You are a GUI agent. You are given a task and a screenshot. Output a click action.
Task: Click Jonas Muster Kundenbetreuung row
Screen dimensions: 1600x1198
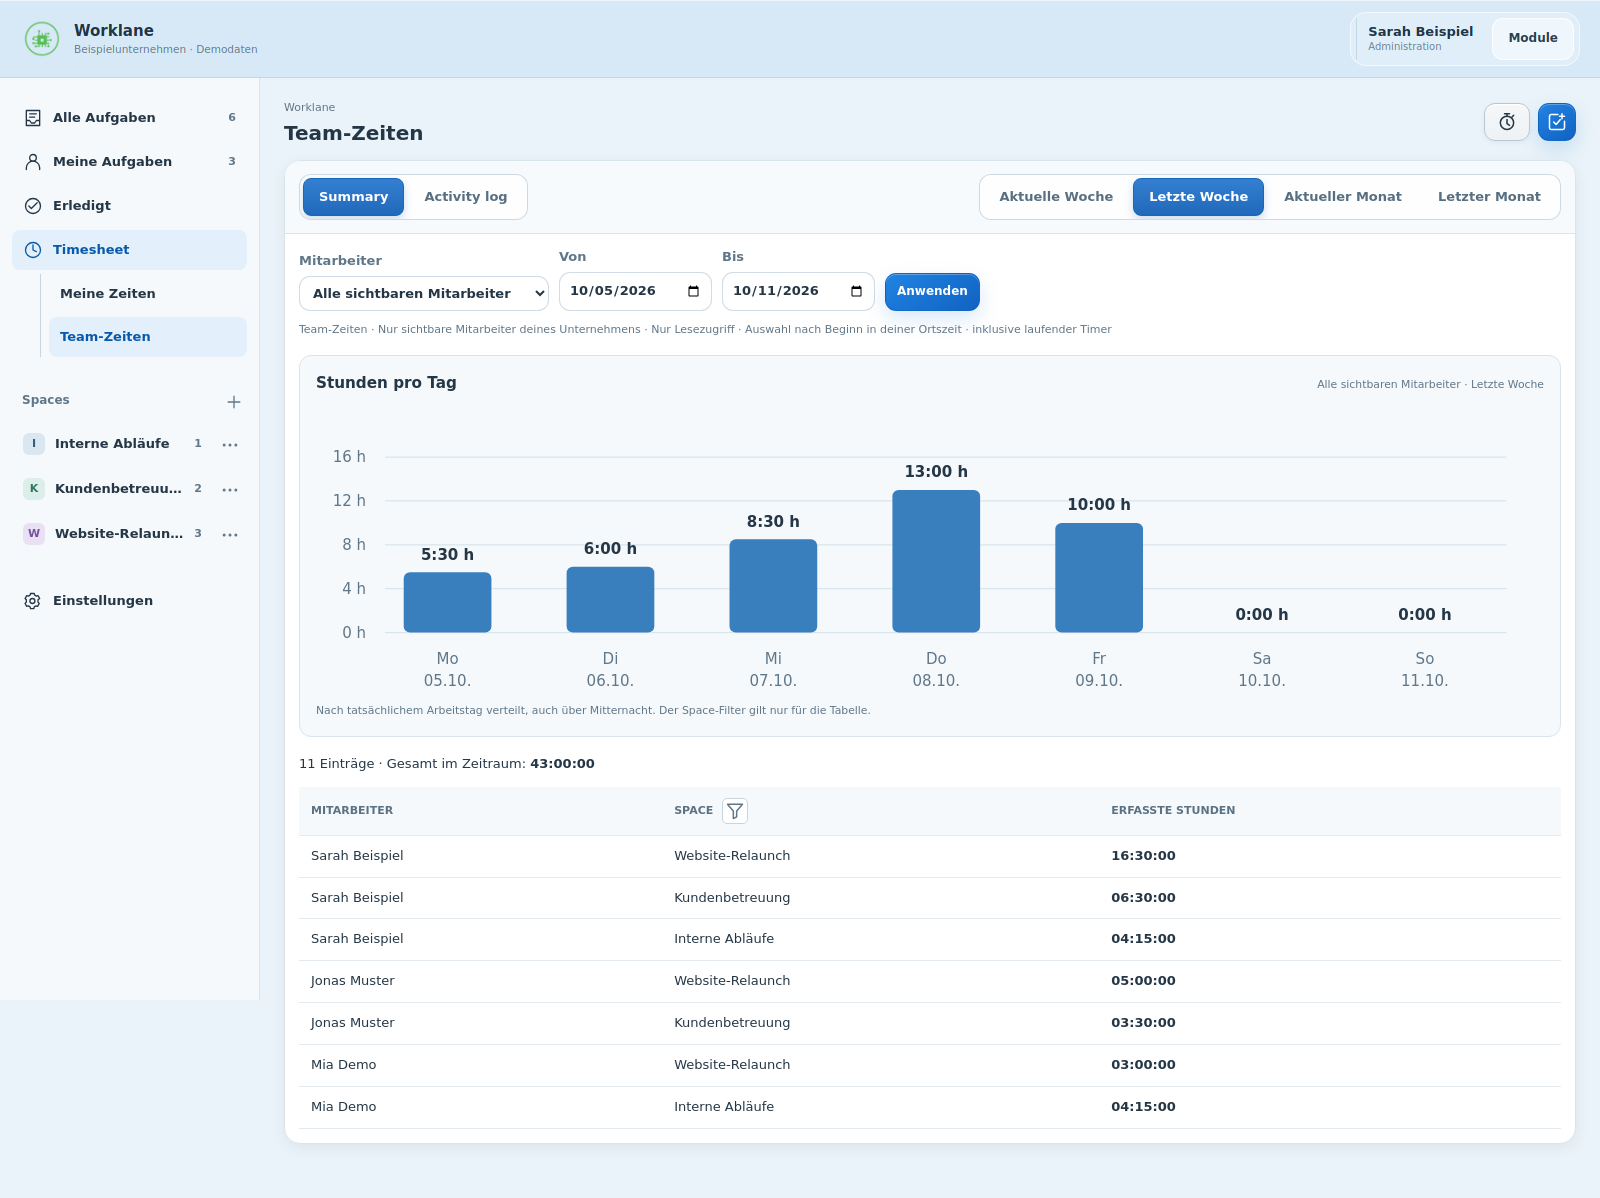tap(930, 1023)
